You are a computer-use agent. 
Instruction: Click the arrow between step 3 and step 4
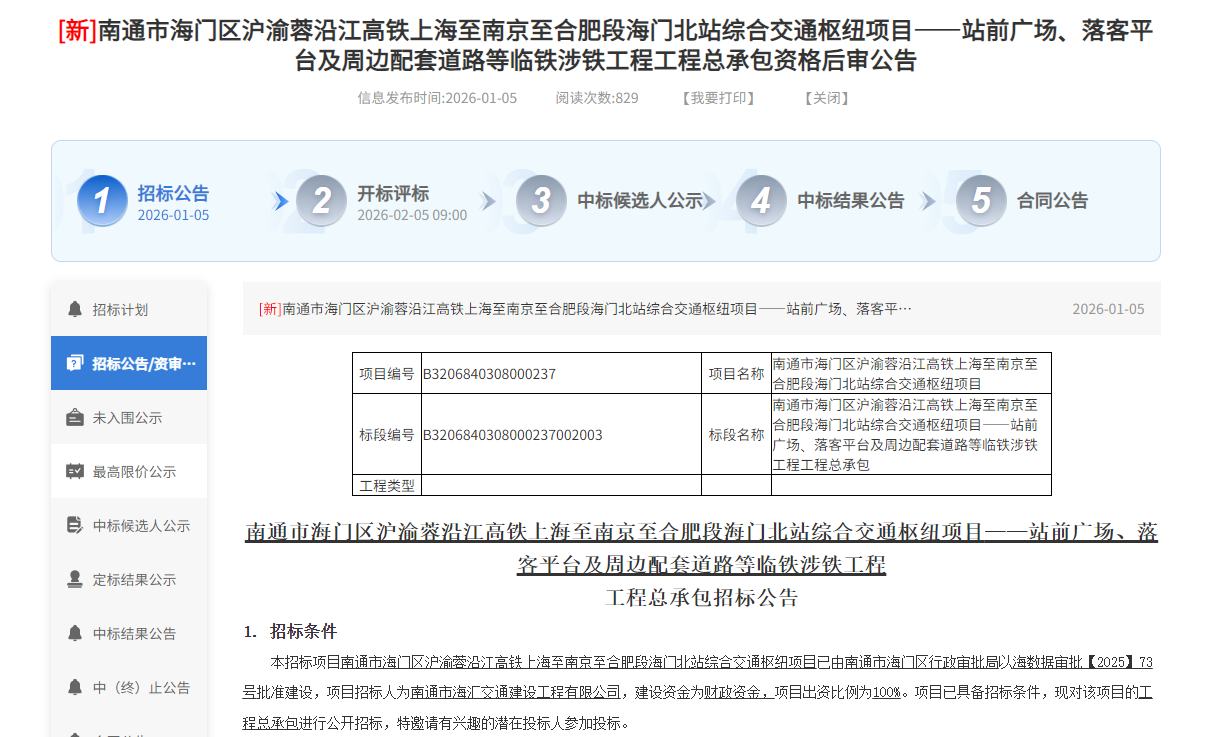point(710,200)
